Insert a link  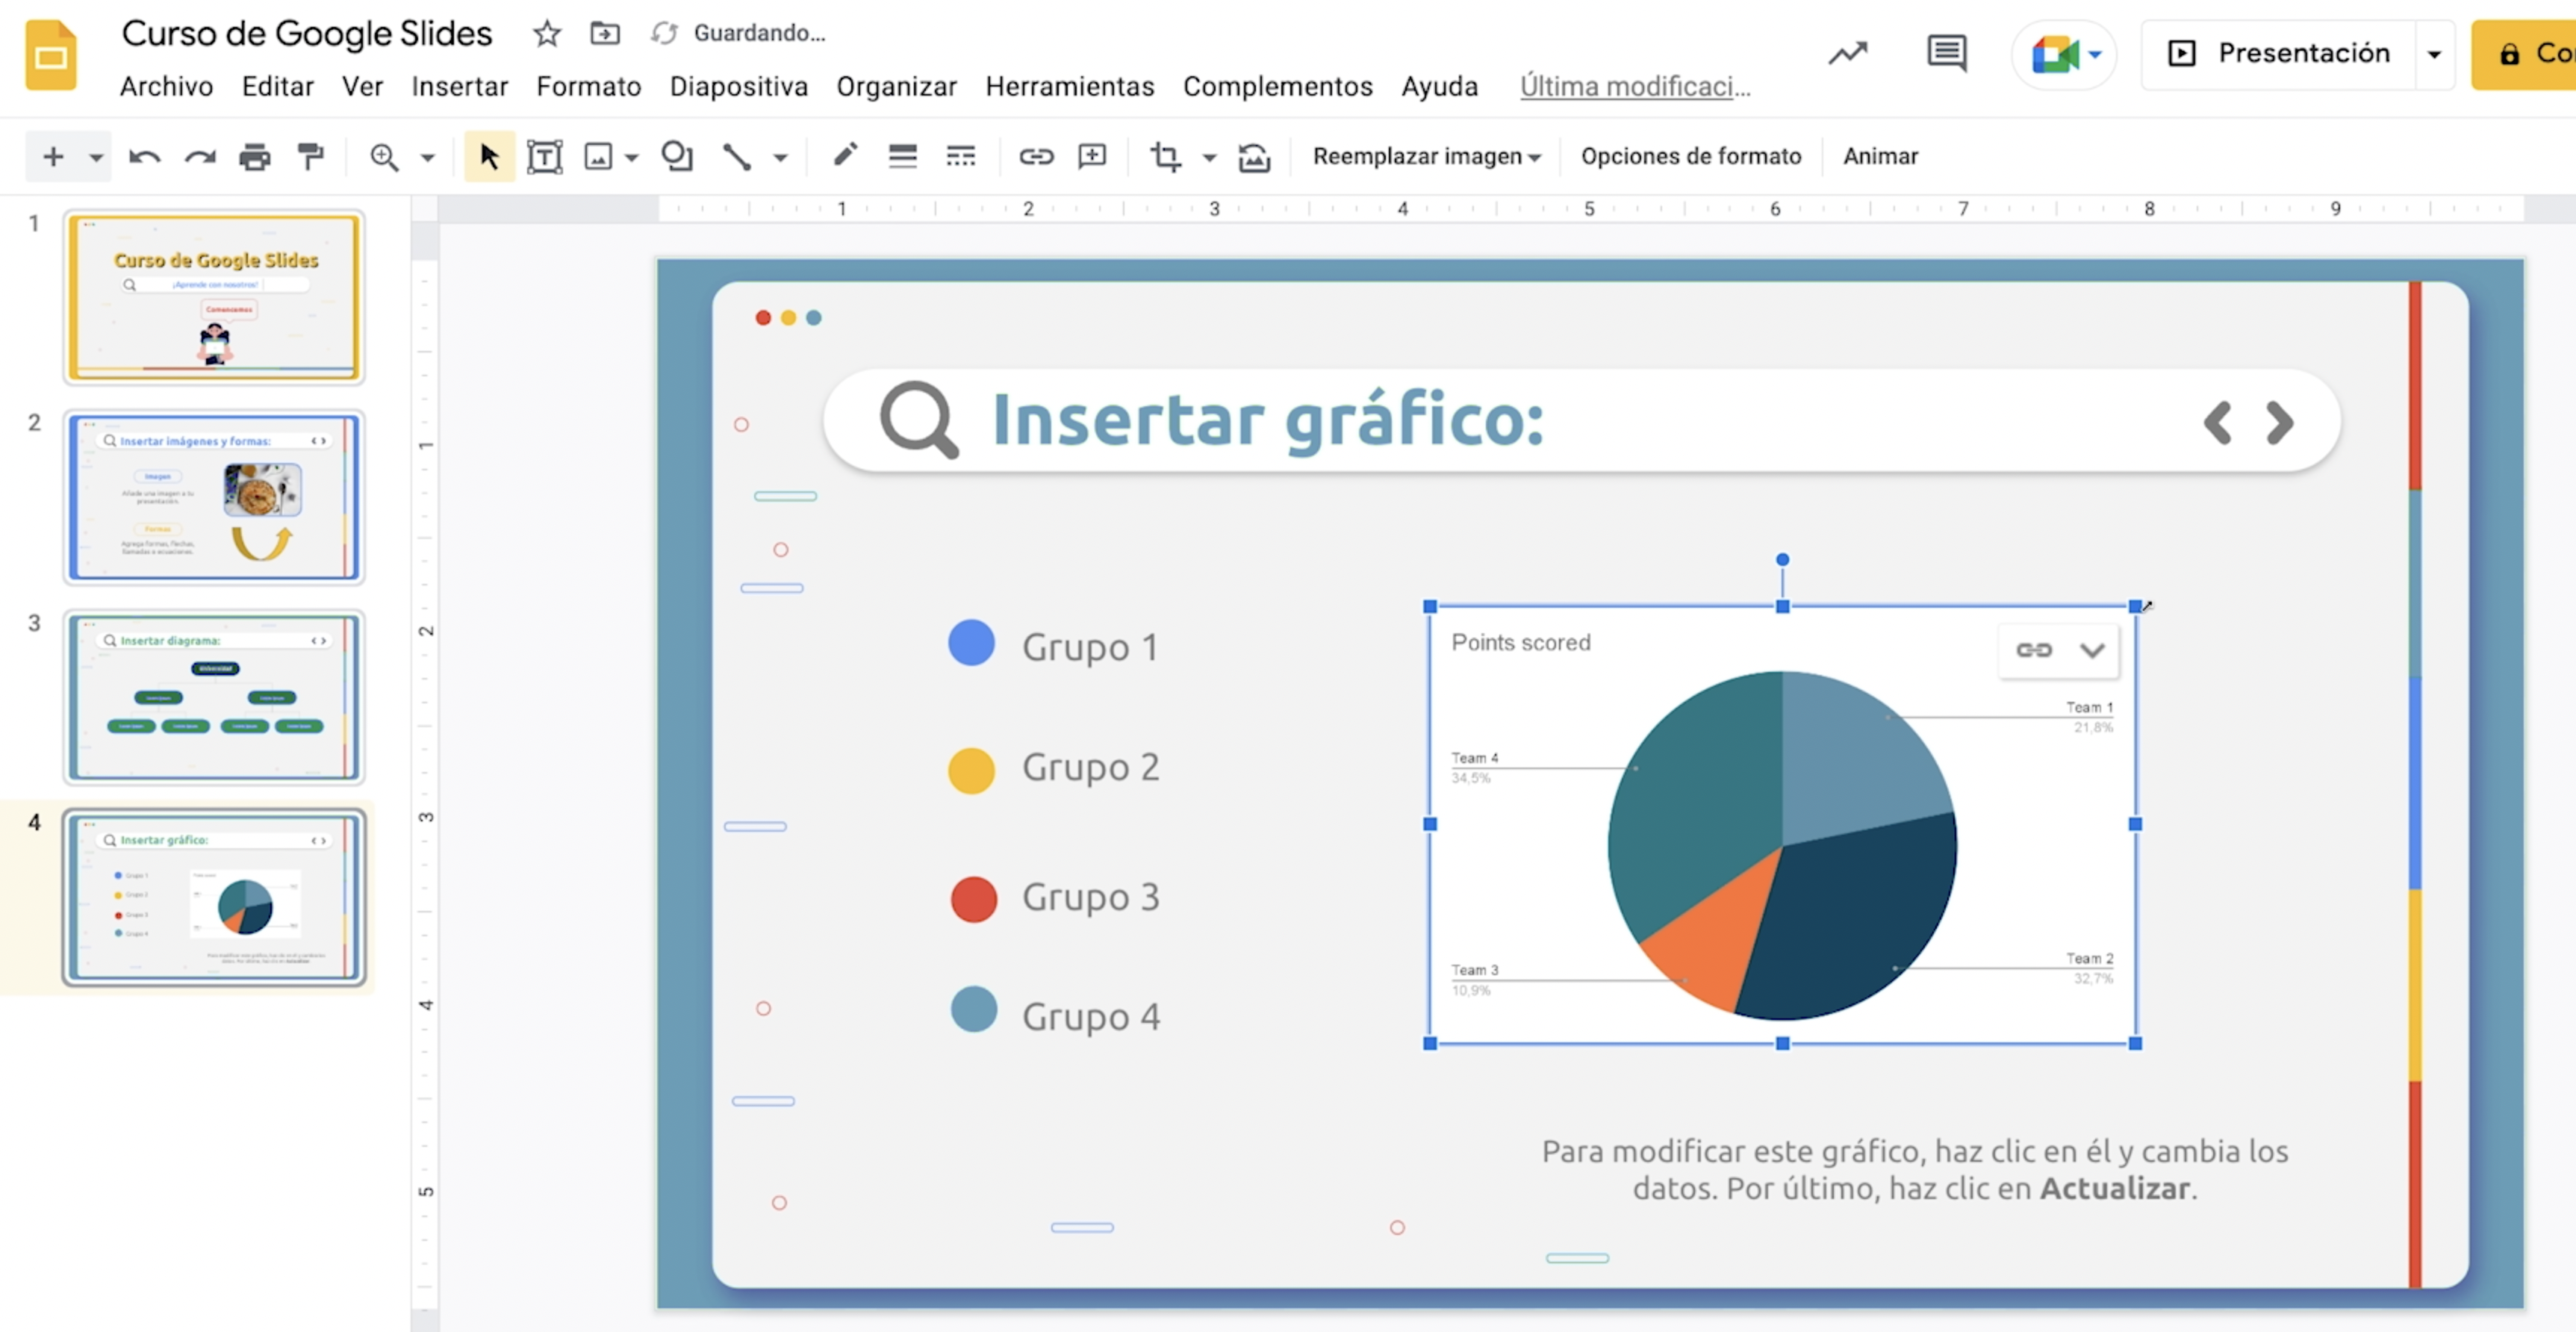click(x=1035, y=156)
